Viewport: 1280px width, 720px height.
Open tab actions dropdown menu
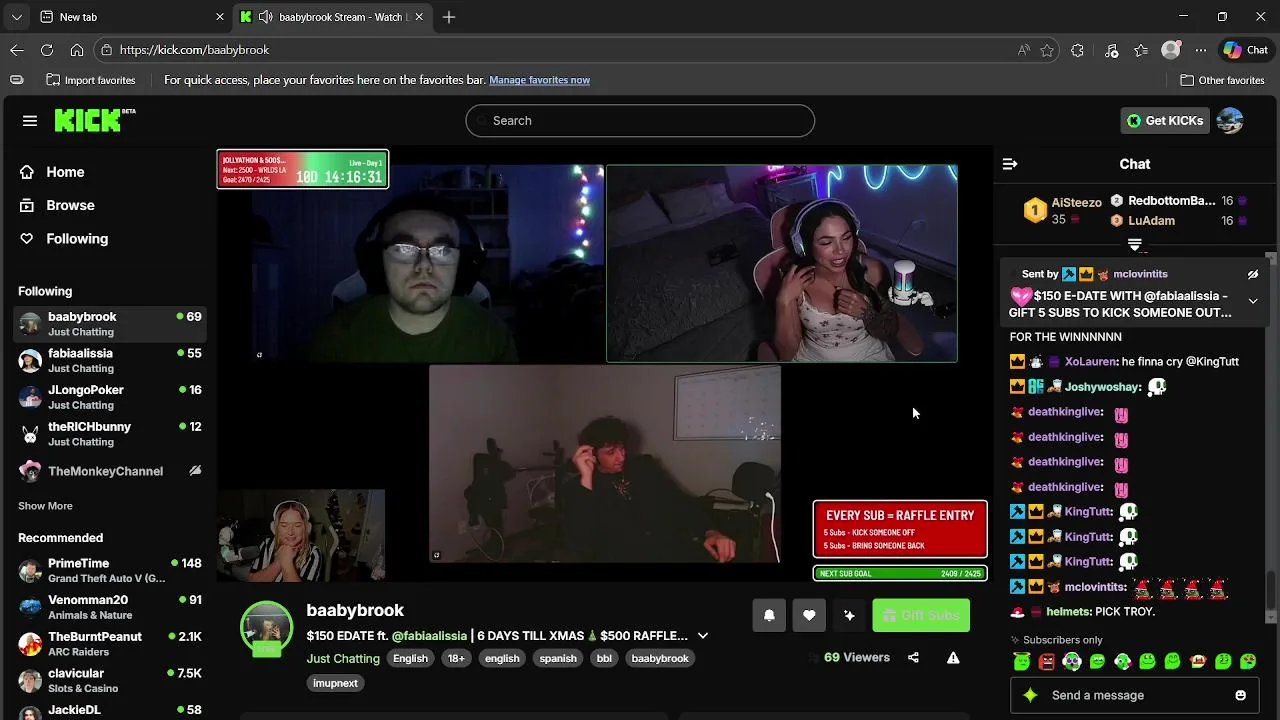click(16, 17)
